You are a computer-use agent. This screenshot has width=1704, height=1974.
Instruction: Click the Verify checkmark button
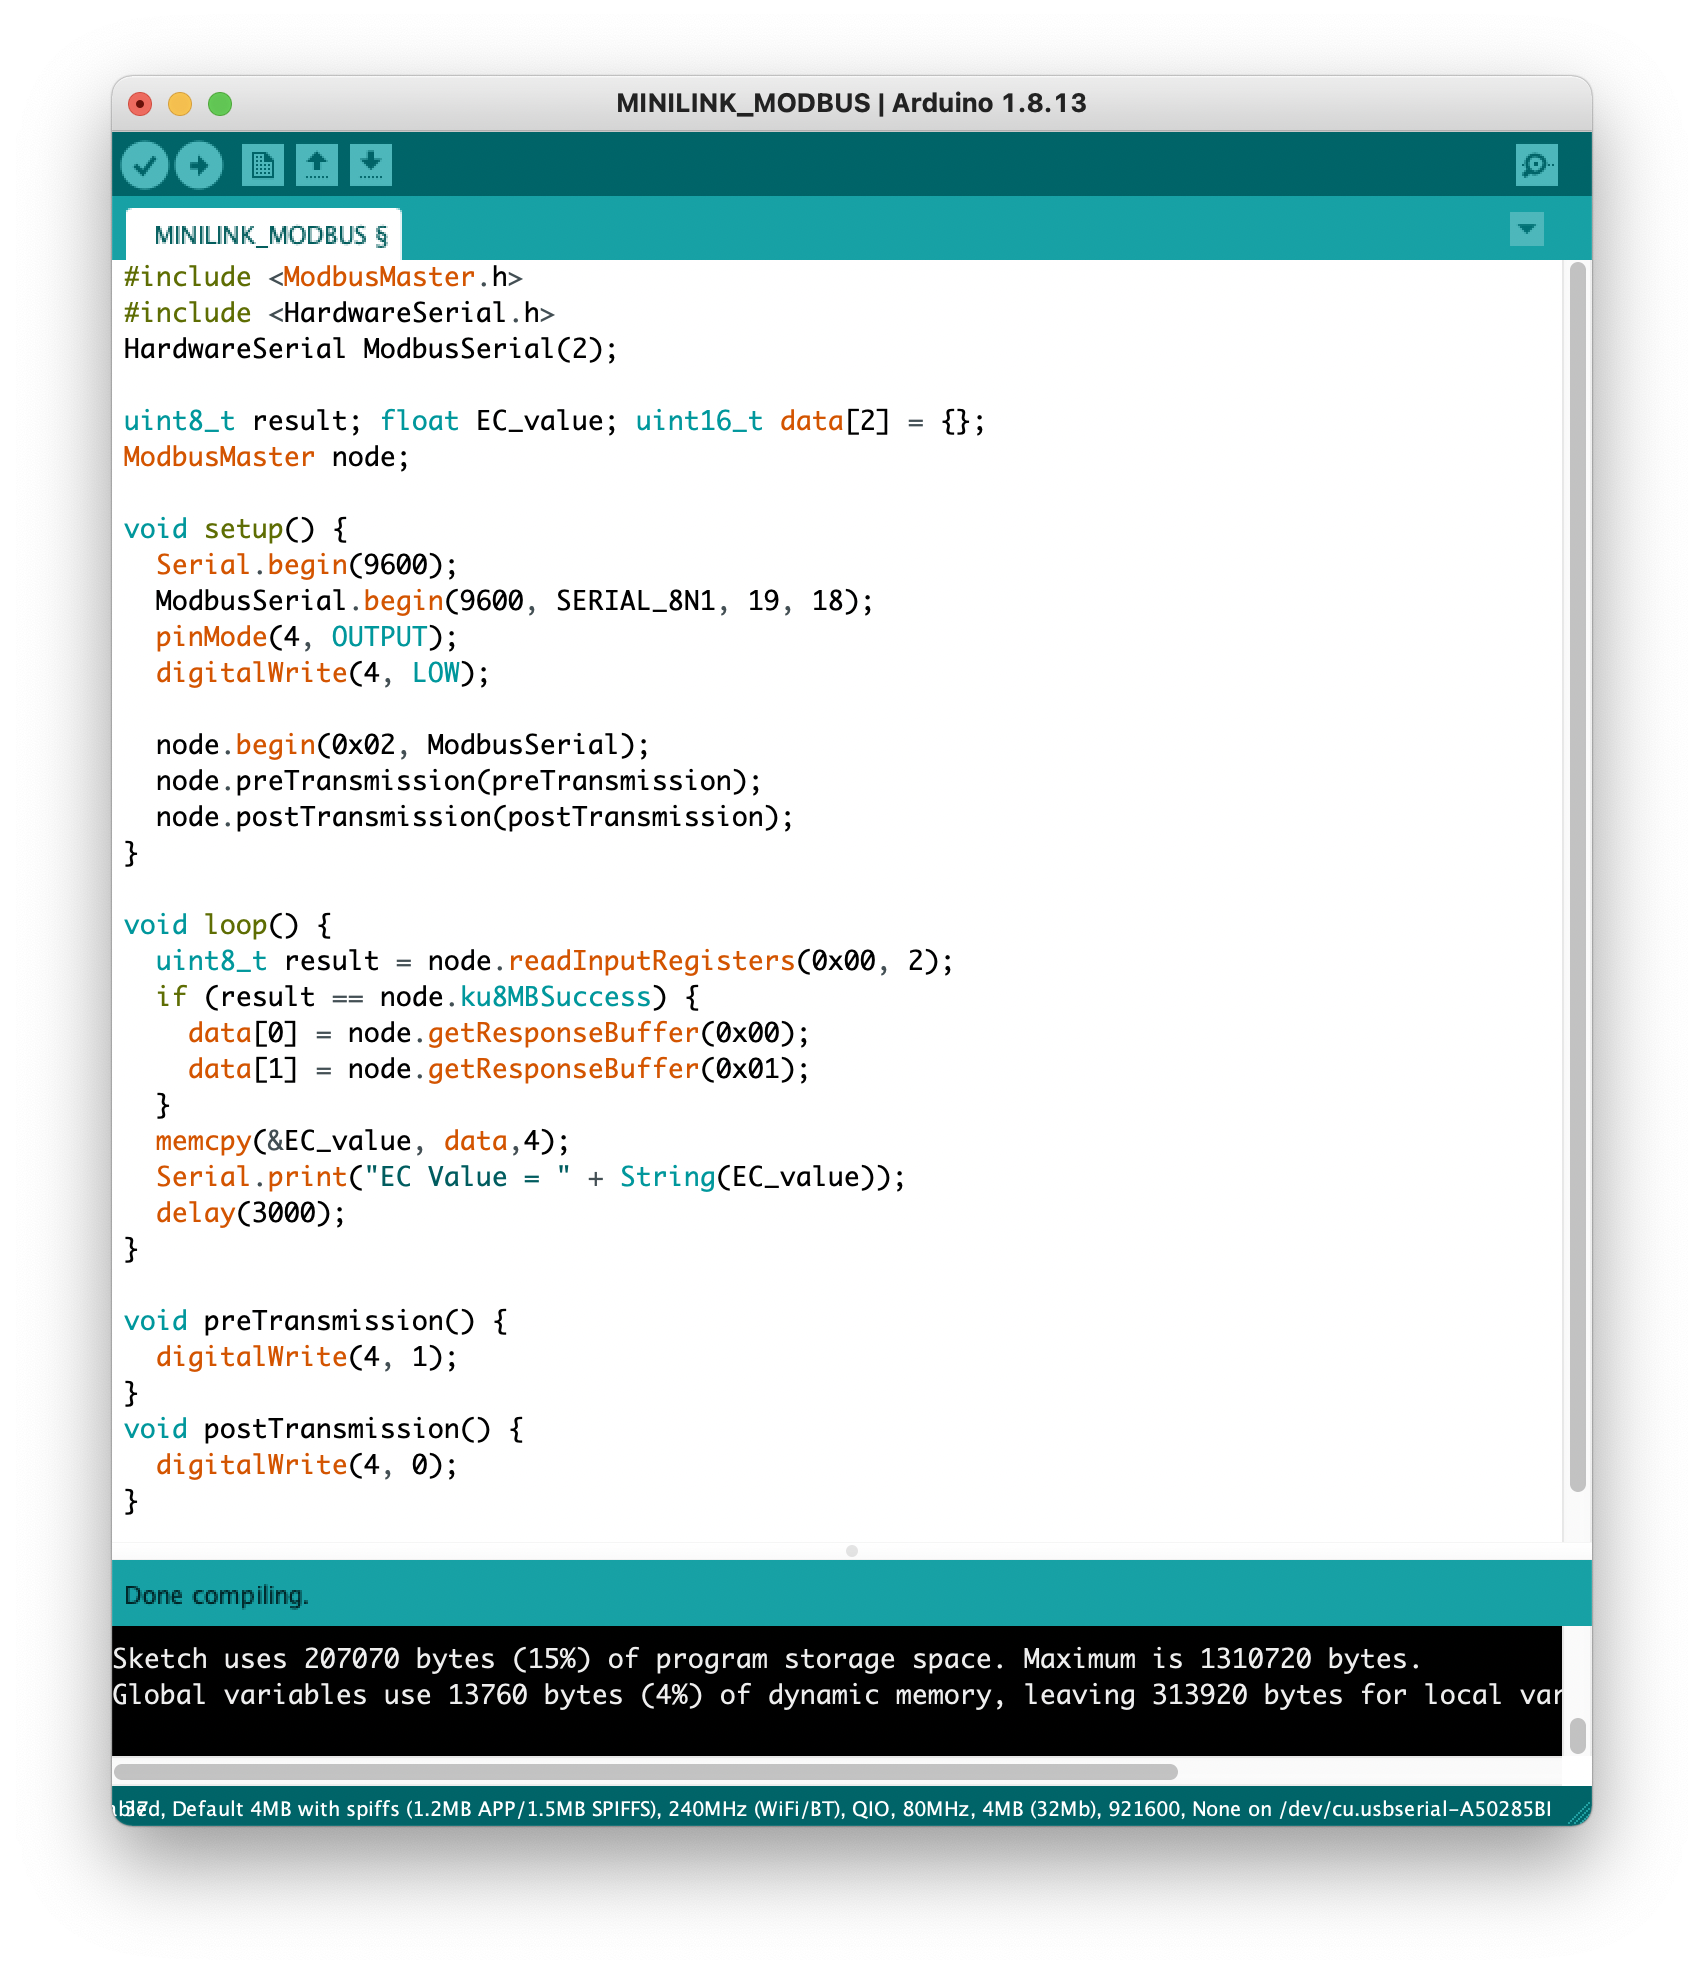tap(145, 165)
